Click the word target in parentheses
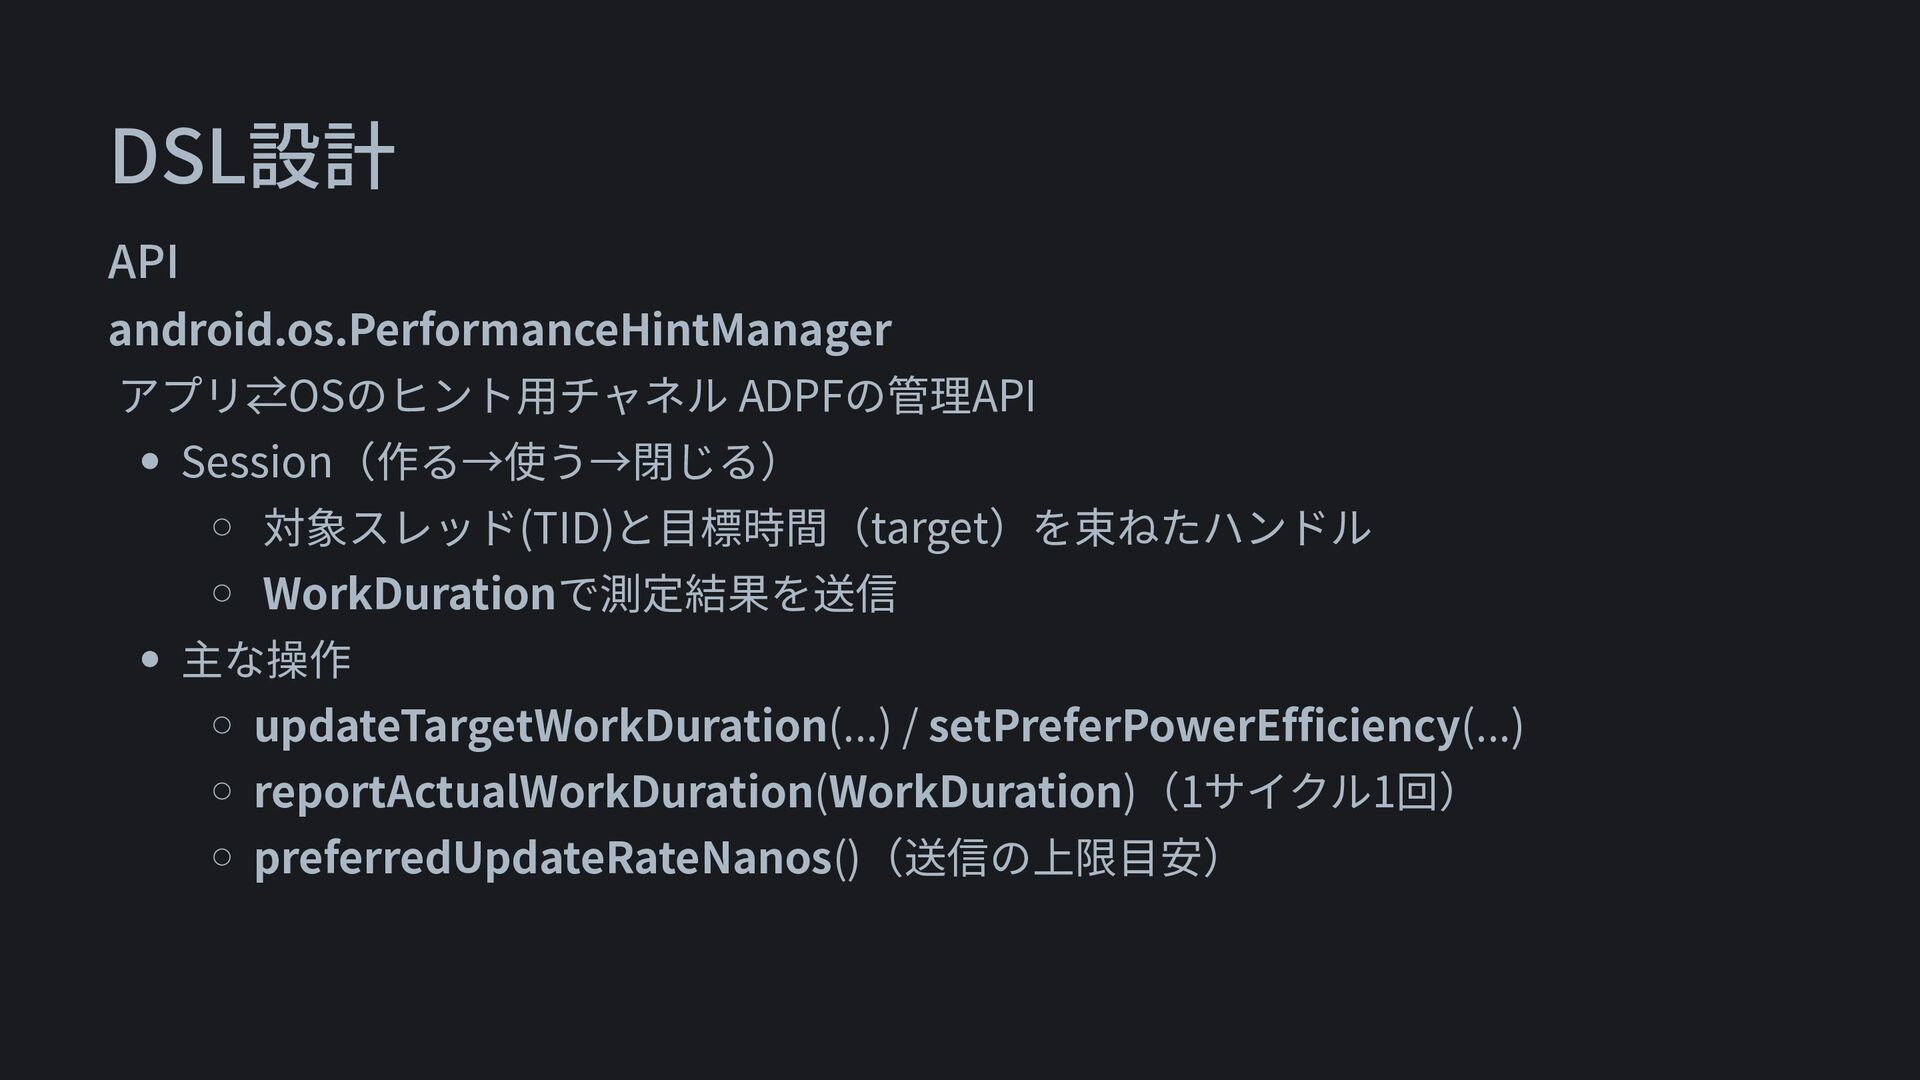 click(930, 528)
